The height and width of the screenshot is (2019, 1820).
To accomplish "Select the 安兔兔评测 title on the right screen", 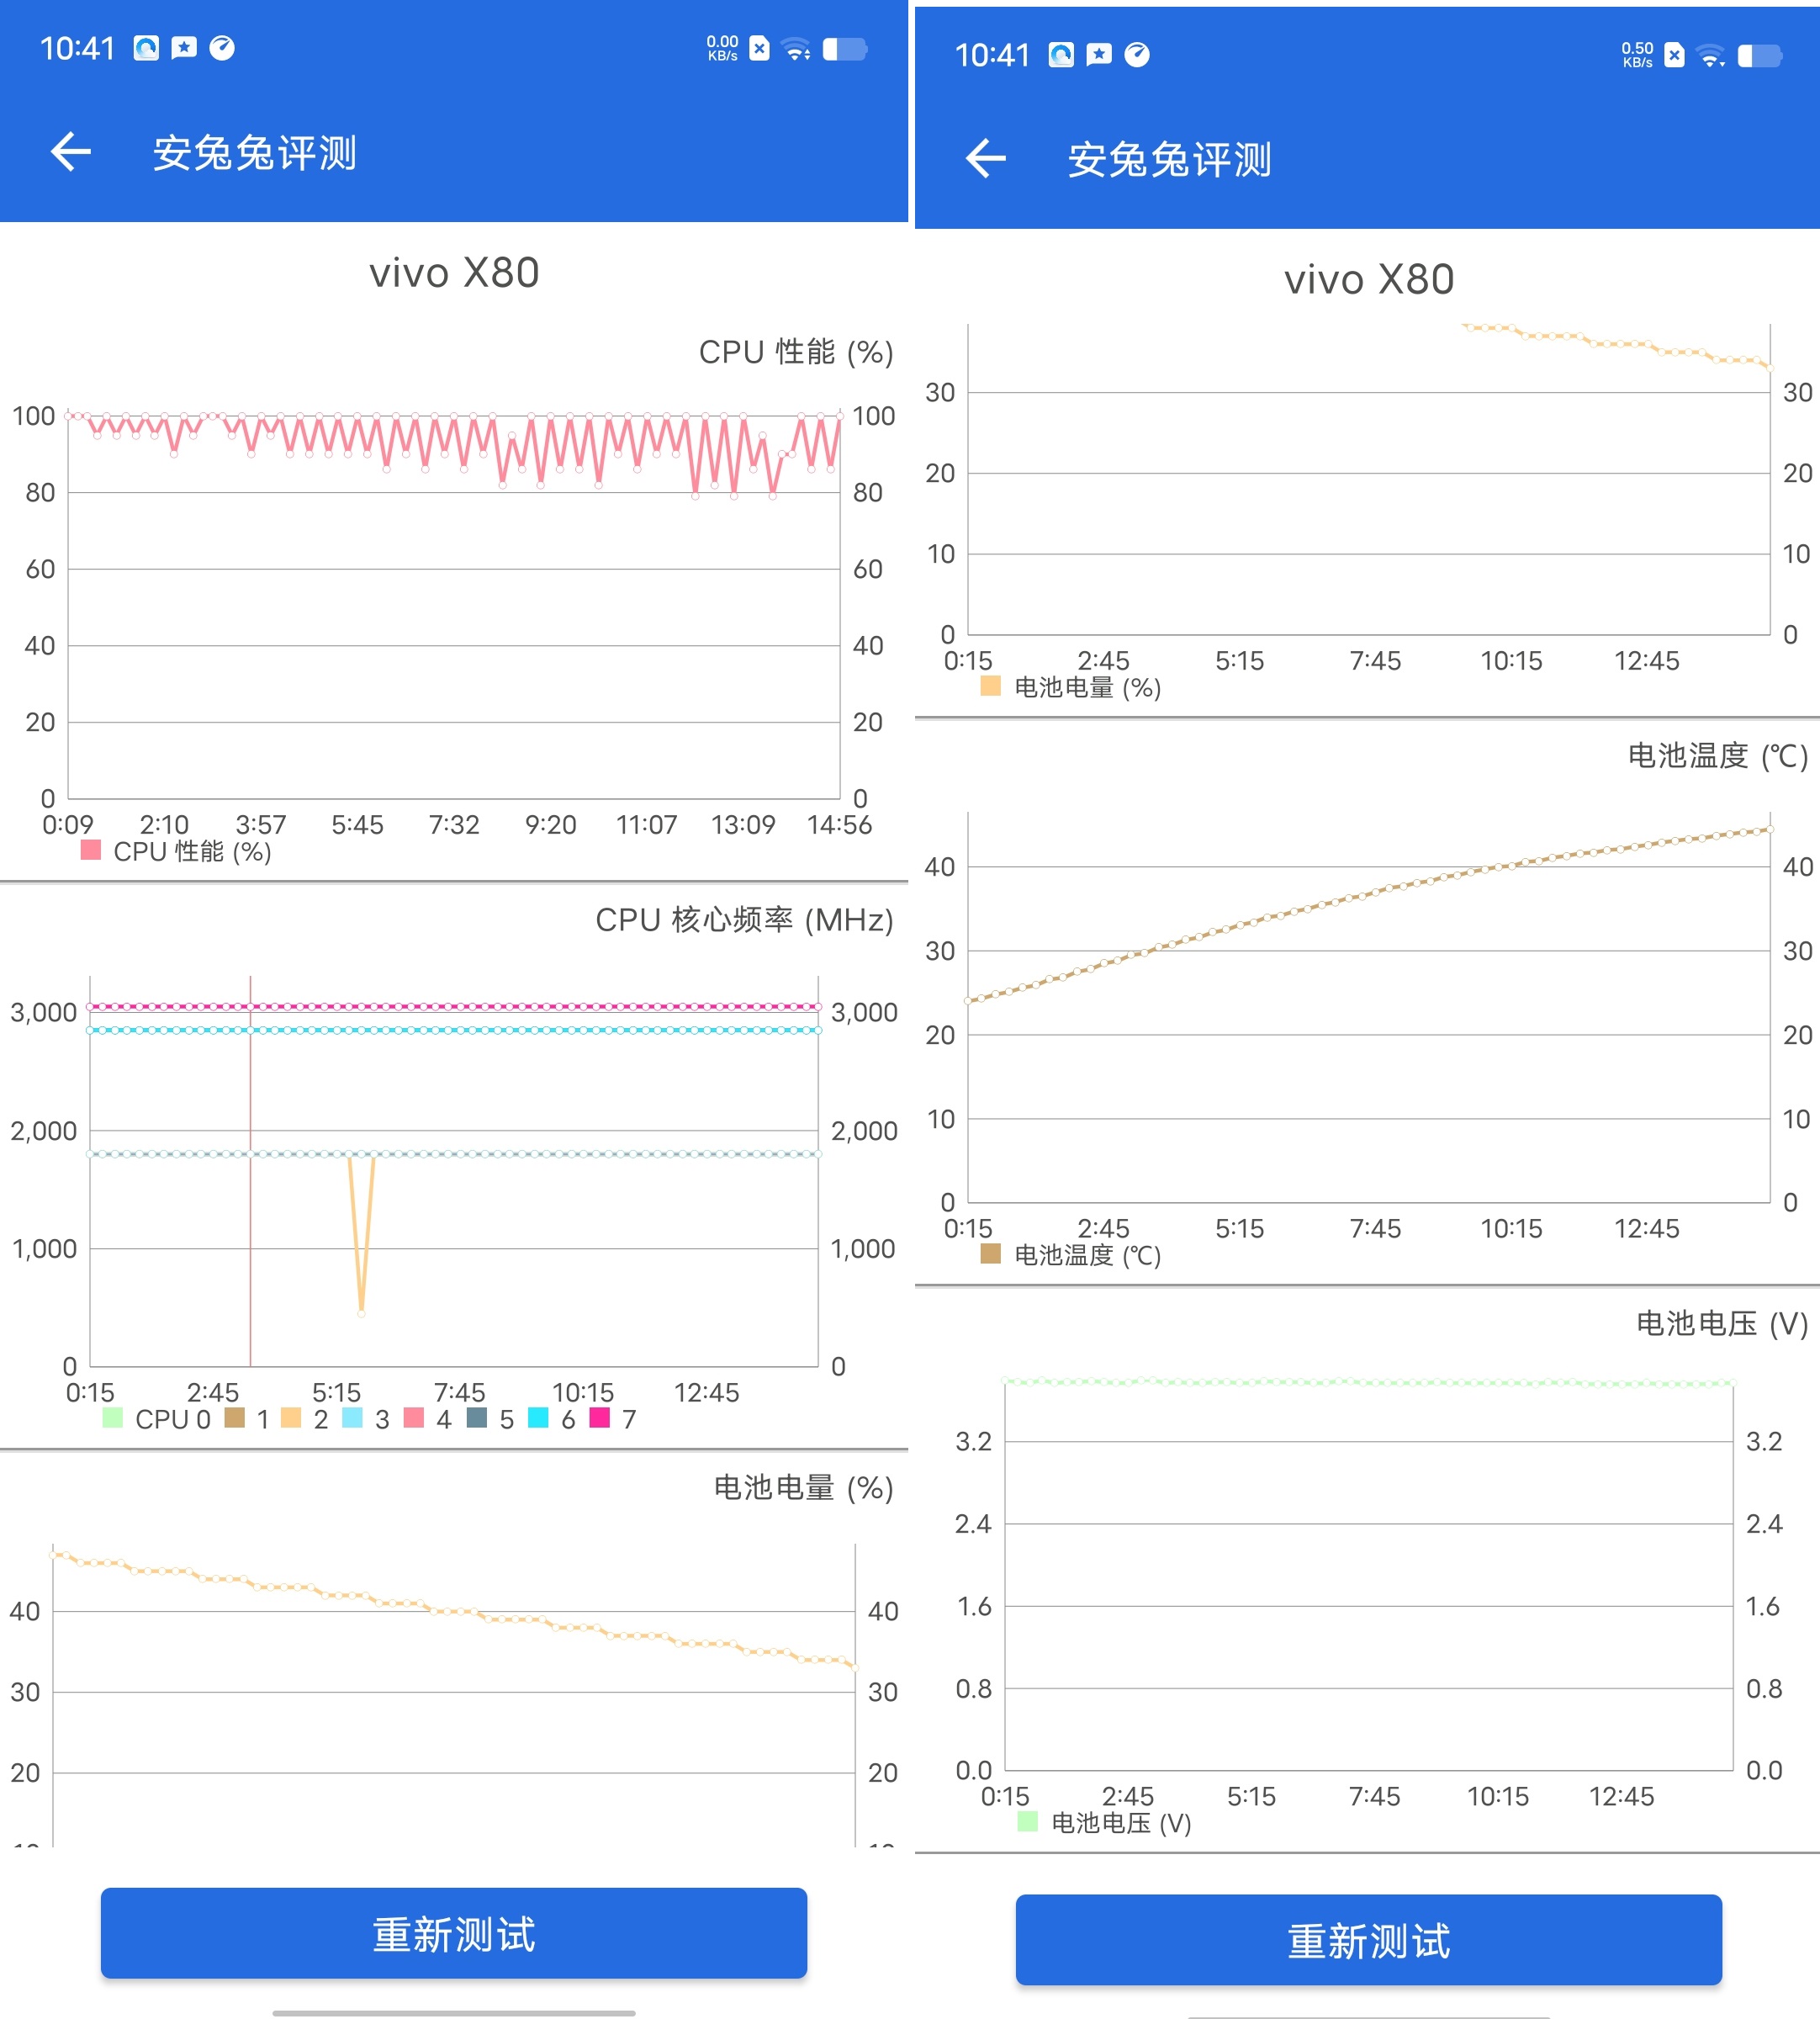I will tap(1168, 158).
